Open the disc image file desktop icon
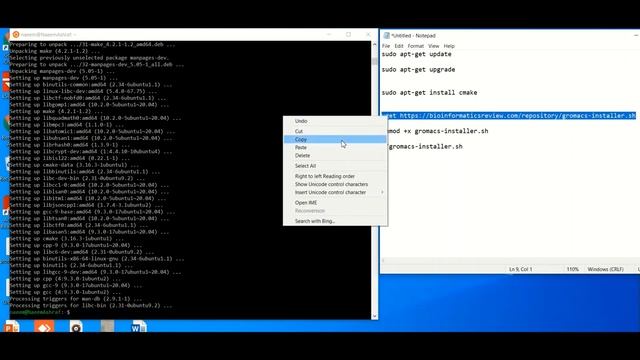640x360 pixels. click(76, 327)
